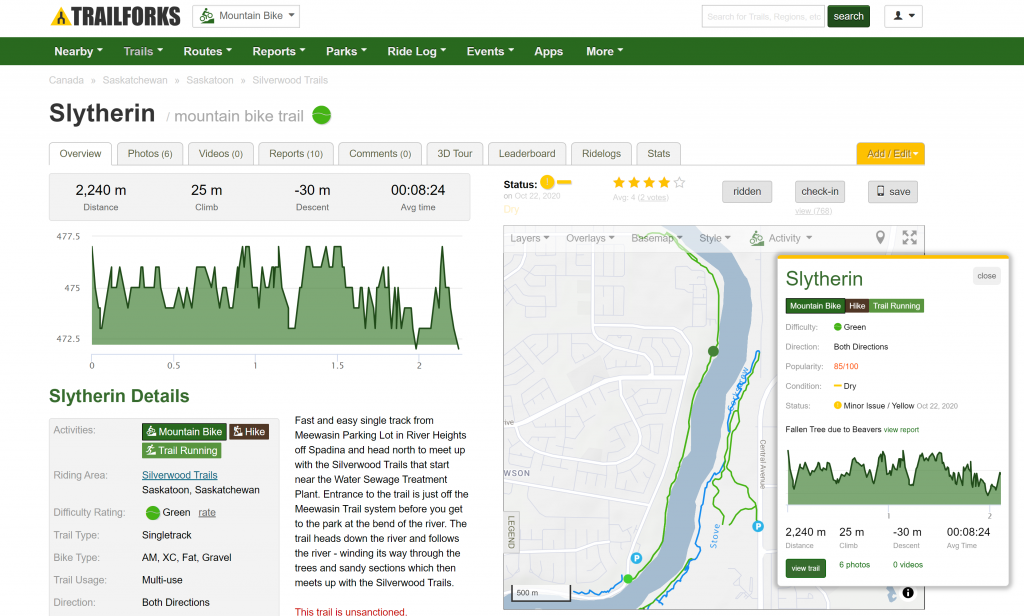1024x616 pixels.
Task: Expand the Events menu
Action: click(490, 52)
